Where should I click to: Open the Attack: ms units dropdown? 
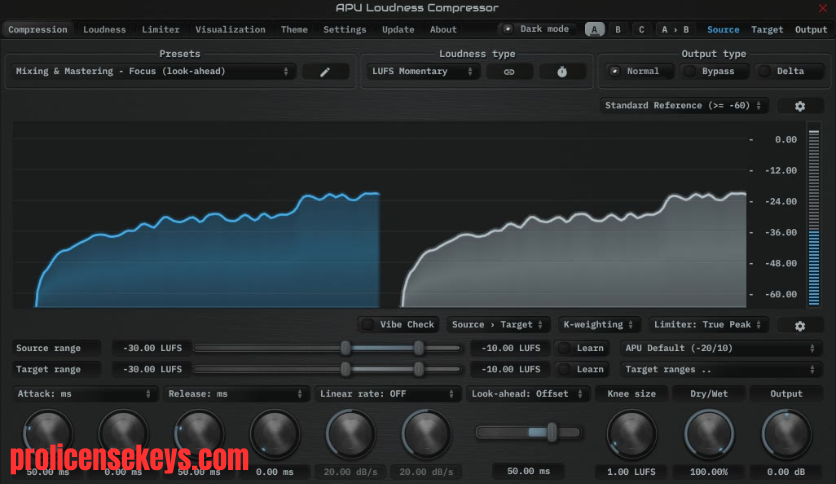(84, 394)
